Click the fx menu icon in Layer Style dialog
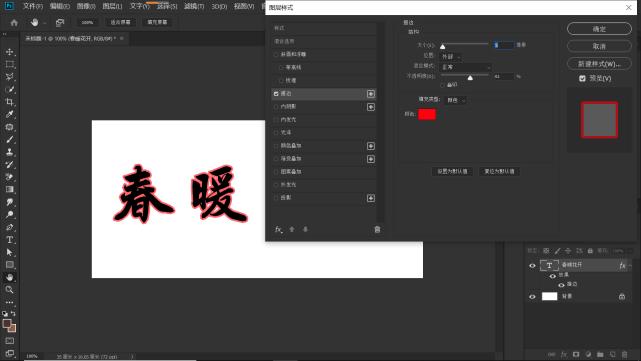The image size is (641, 361). 278,229
